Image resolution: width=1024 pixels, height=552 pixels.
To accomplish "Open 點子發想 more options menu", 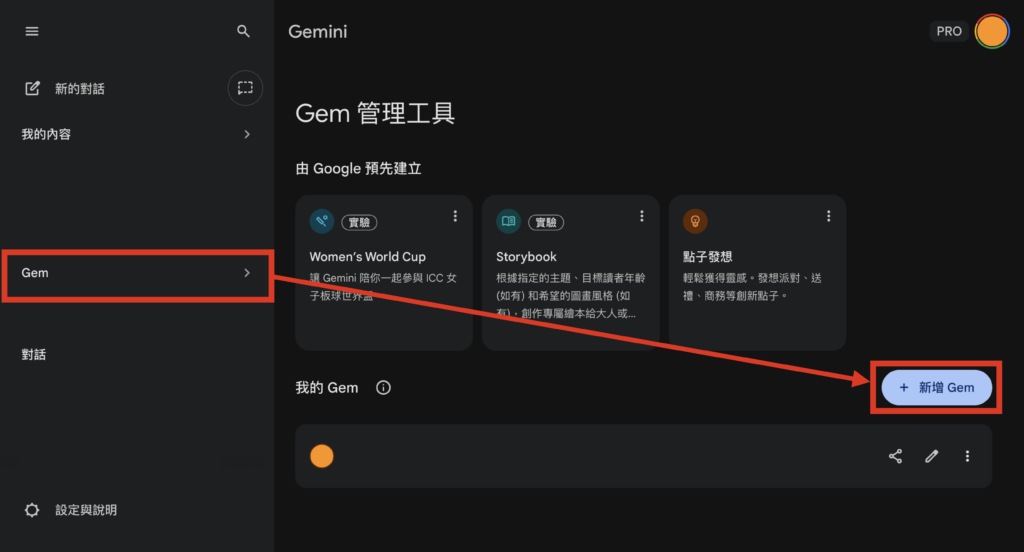I will pos(829,216).
